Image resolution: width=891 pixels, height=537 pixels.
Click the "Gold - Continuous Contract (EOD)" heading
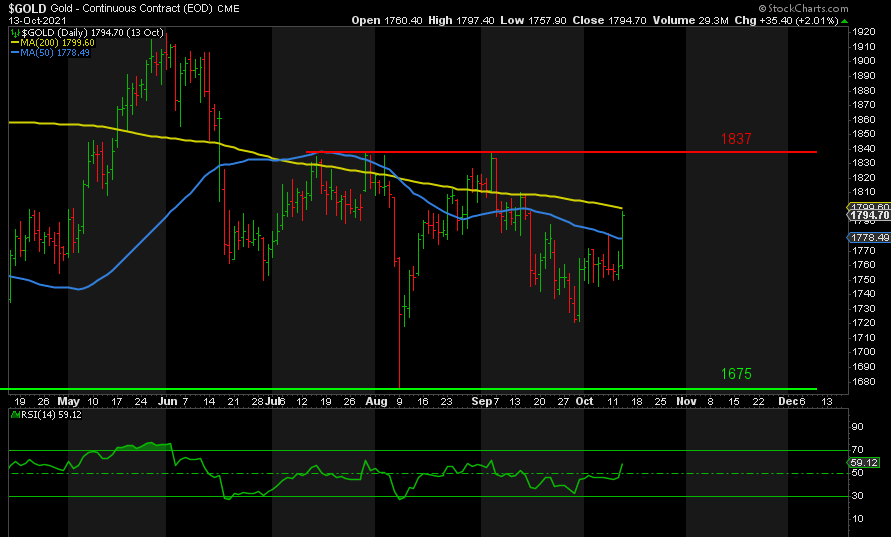(131, 9)
